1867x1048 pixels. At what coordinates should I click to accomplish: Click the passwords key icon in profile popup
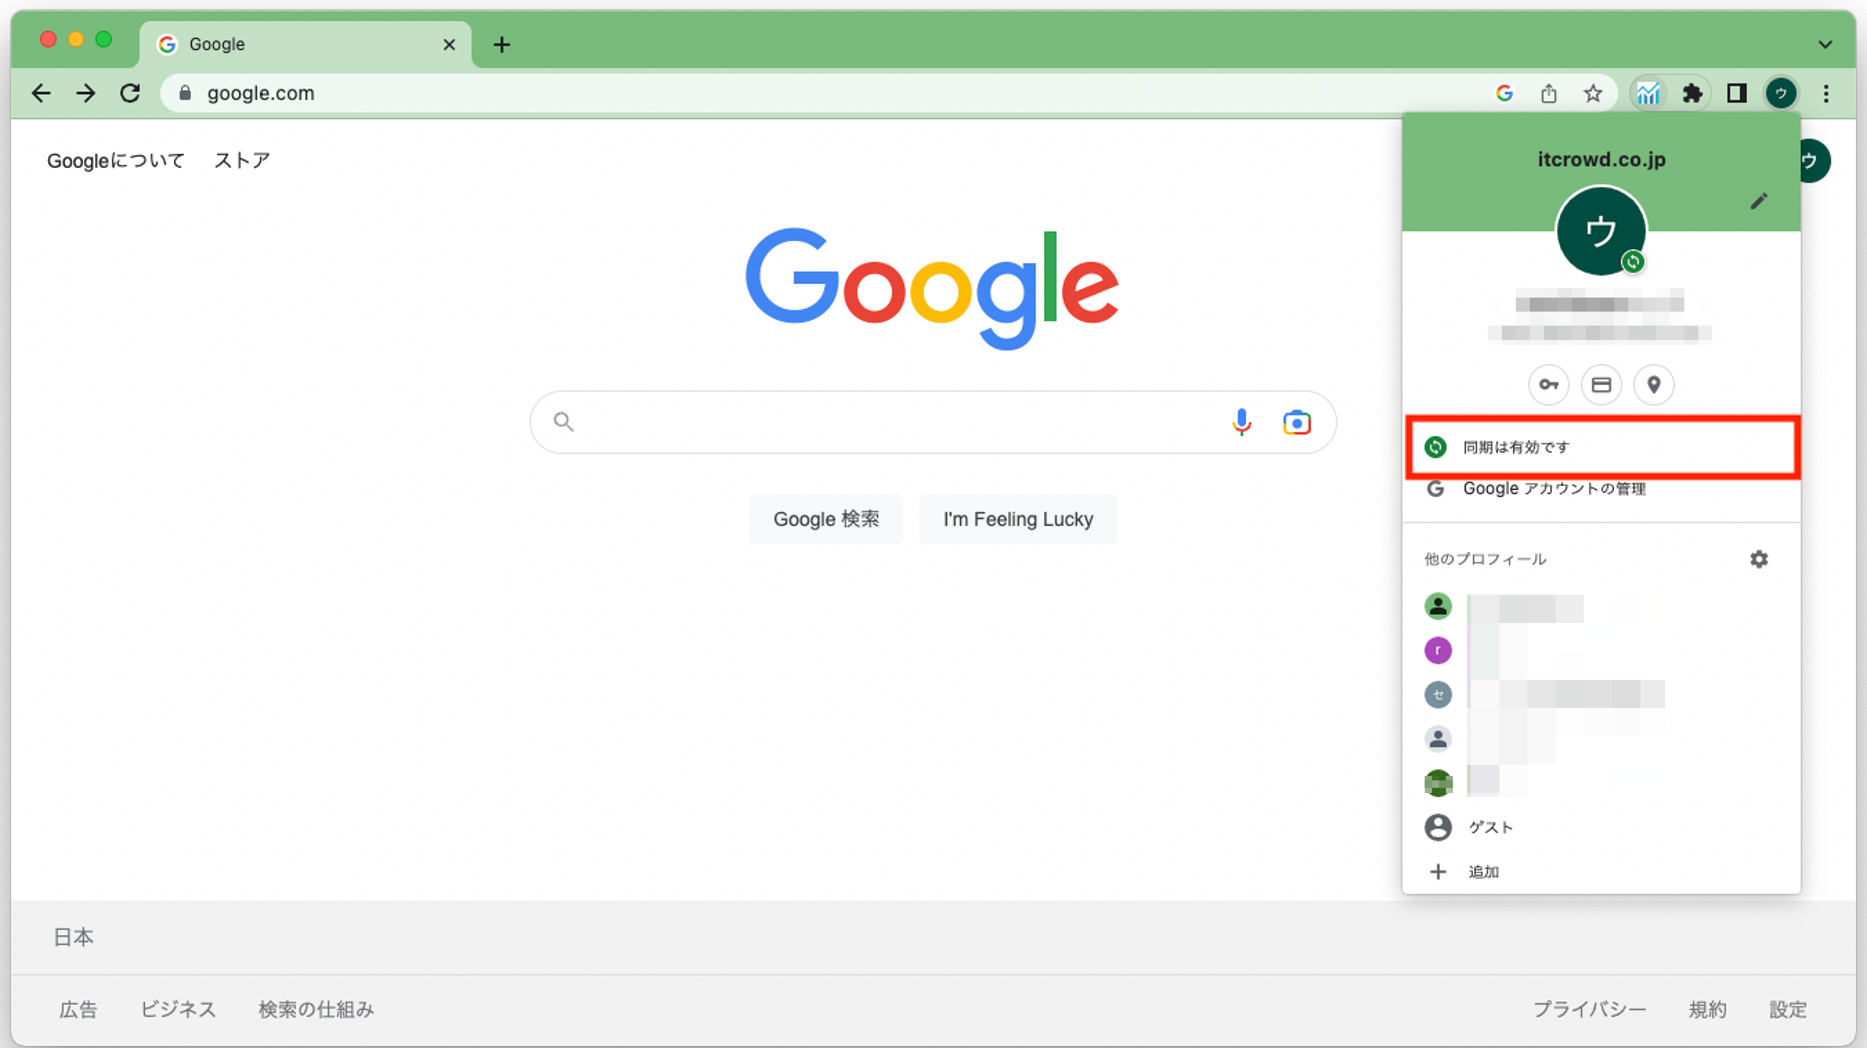click(1548, 385)
